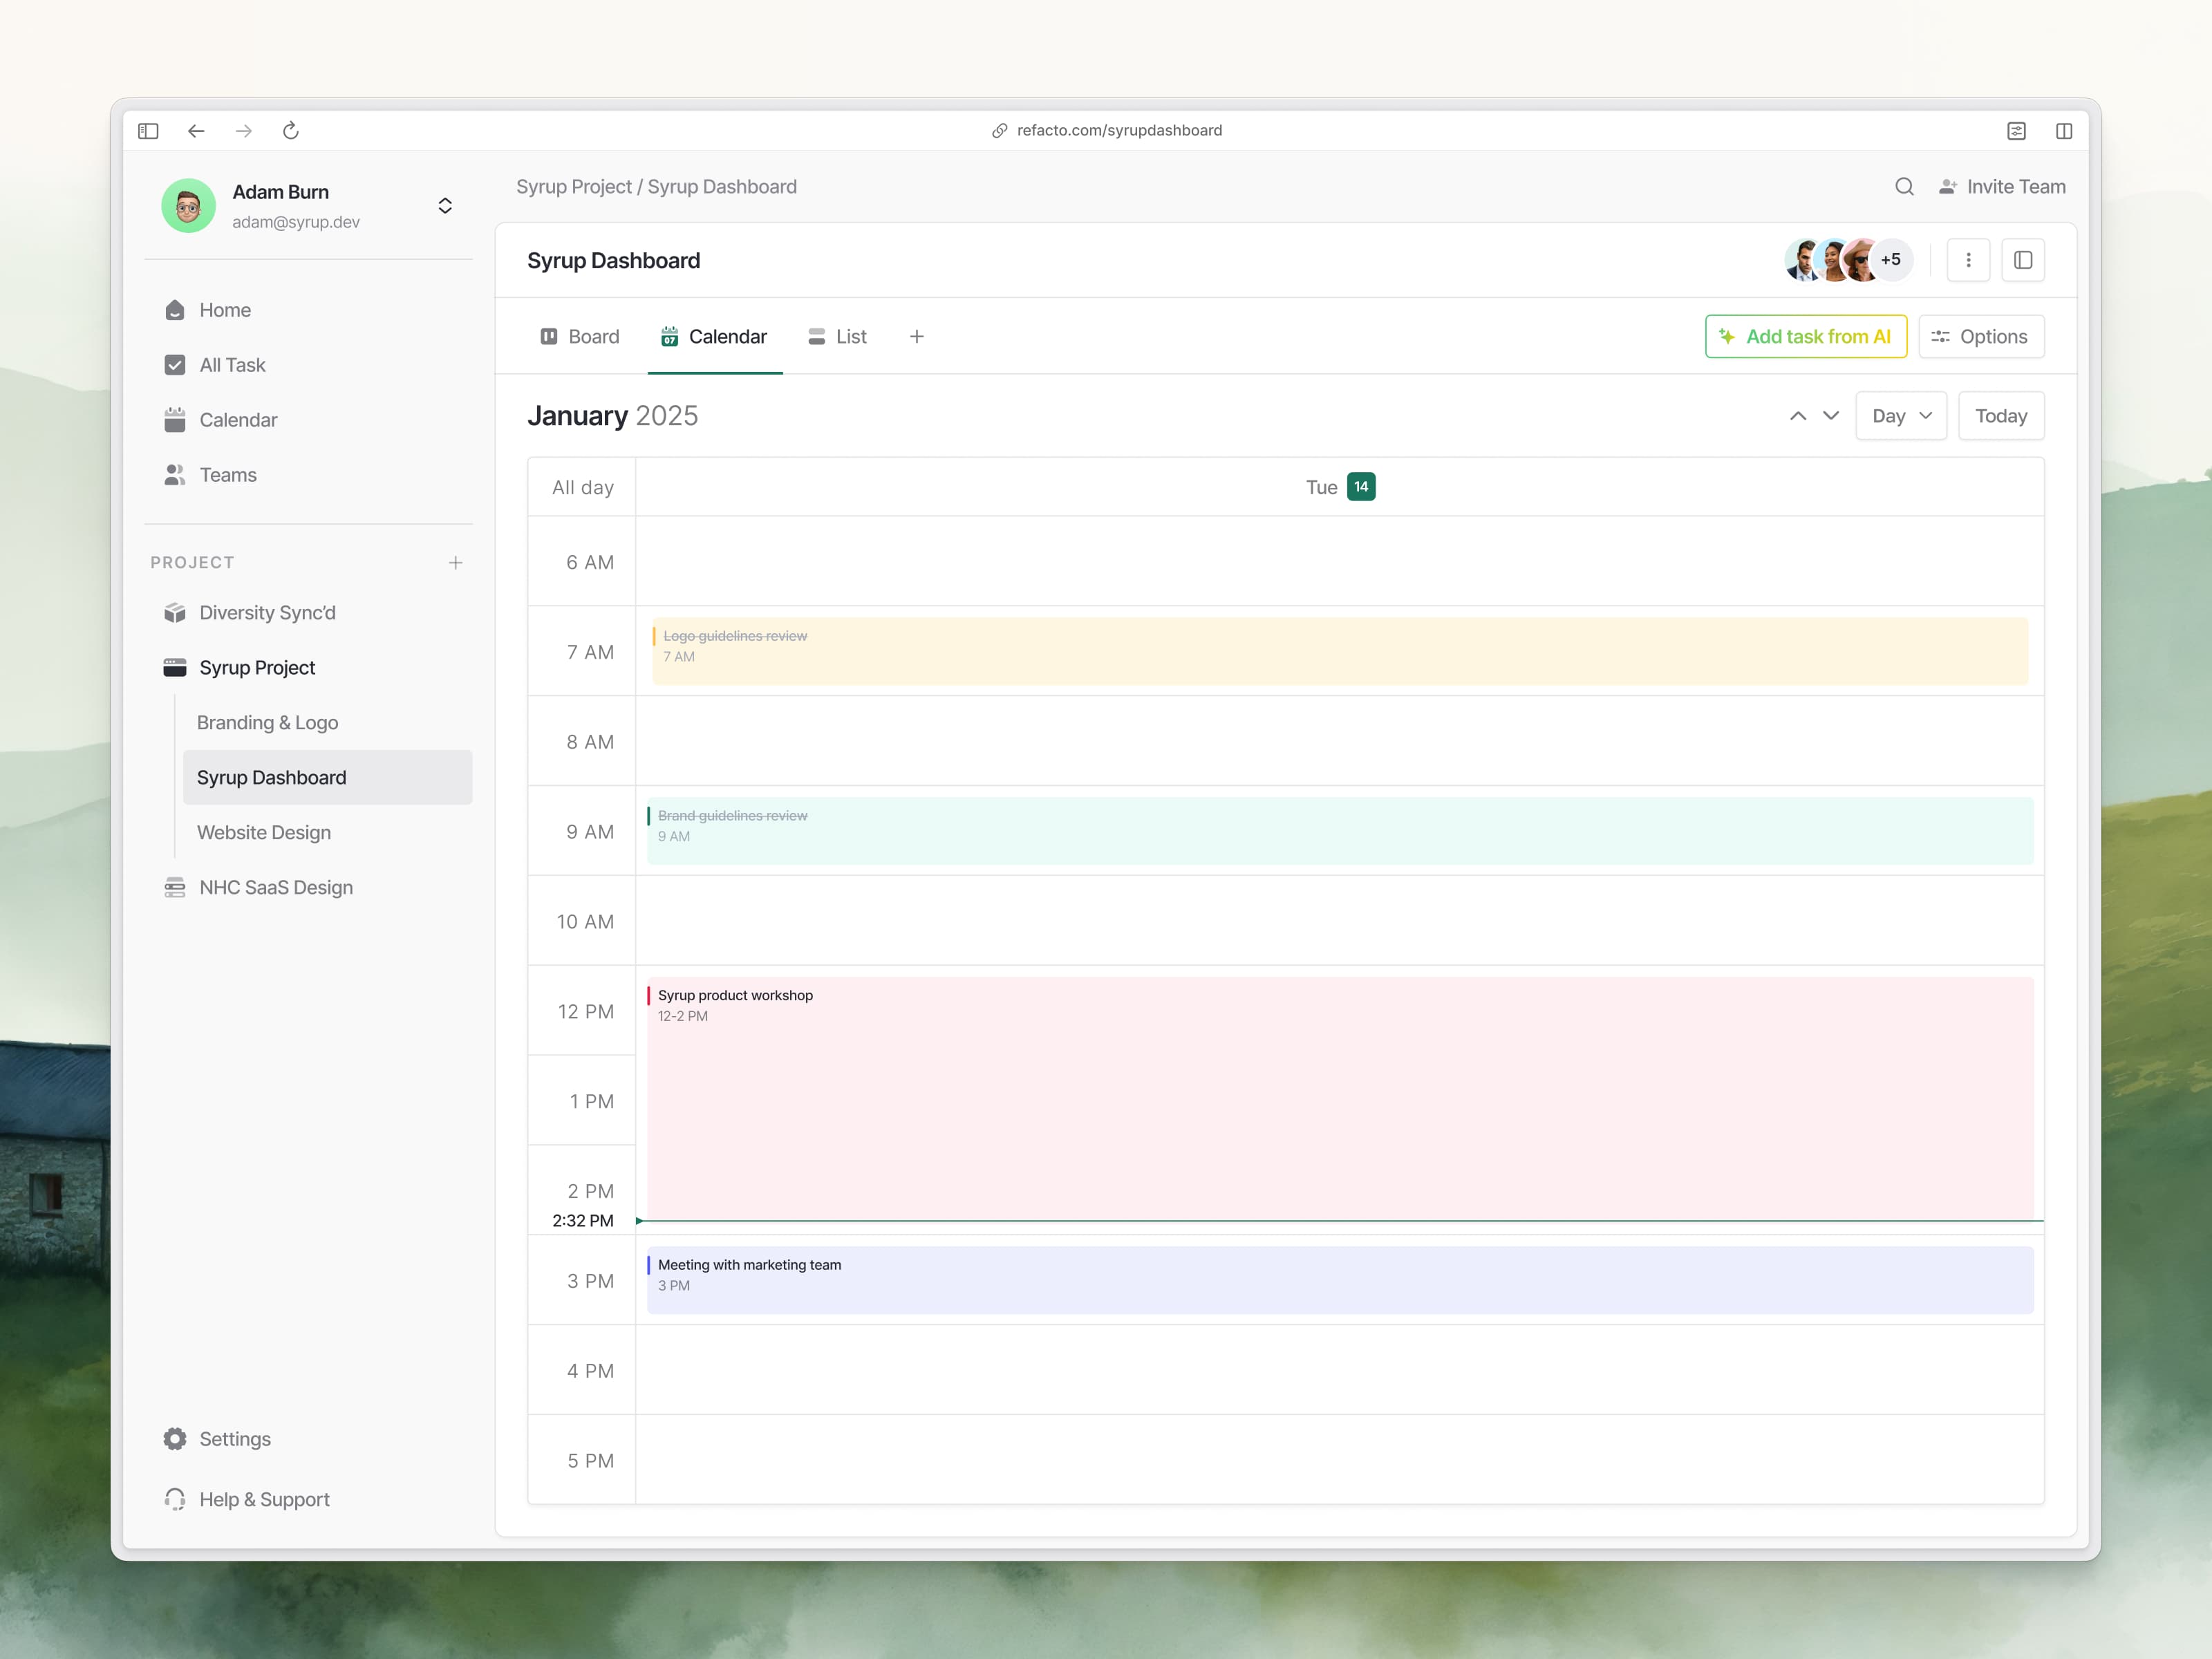This screenshot has height=1659, width=2212.
Task: Add a new view tab with plus
Action: coord(917,337)
